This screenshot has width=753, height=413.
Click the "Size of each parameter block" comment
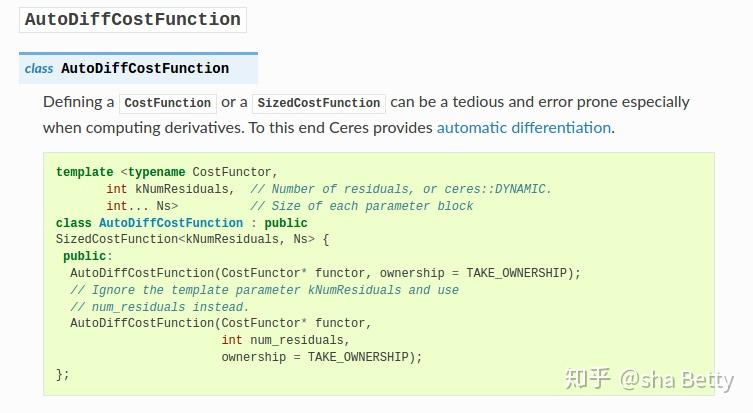pos(362,206)
